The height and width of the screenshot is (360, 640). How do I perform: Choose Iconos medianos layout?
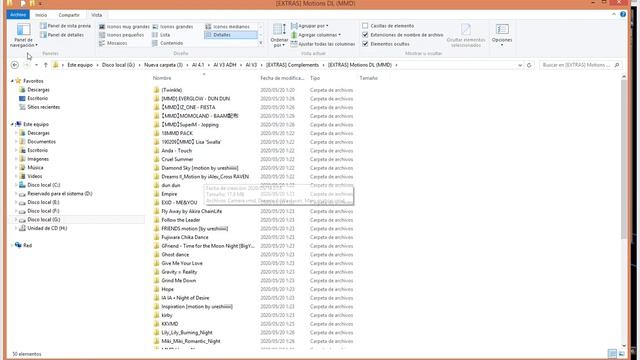(227, 27)
